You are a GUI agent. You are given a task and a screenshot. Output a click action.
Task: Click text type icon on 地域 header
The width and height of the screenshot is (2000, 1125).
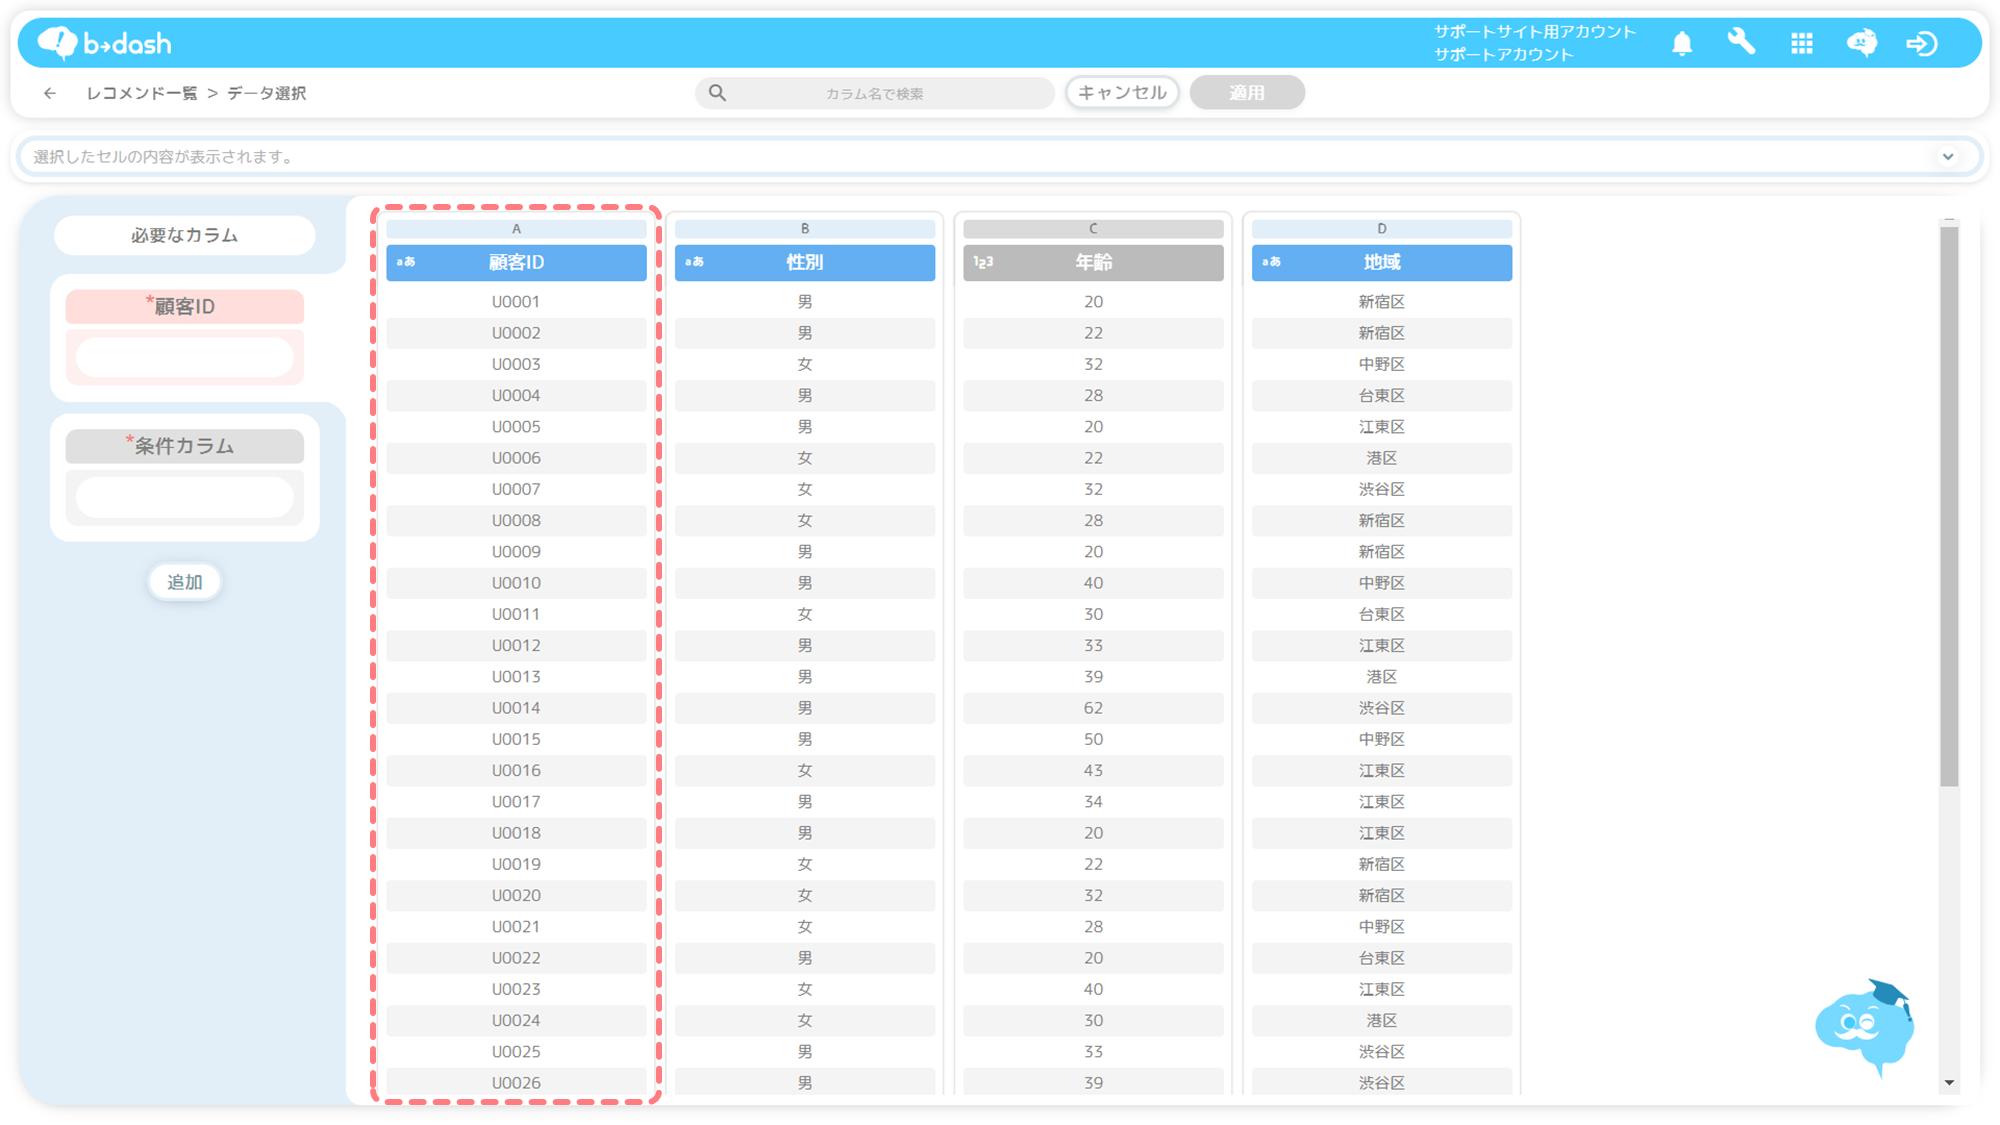(x=1271, y=262)
